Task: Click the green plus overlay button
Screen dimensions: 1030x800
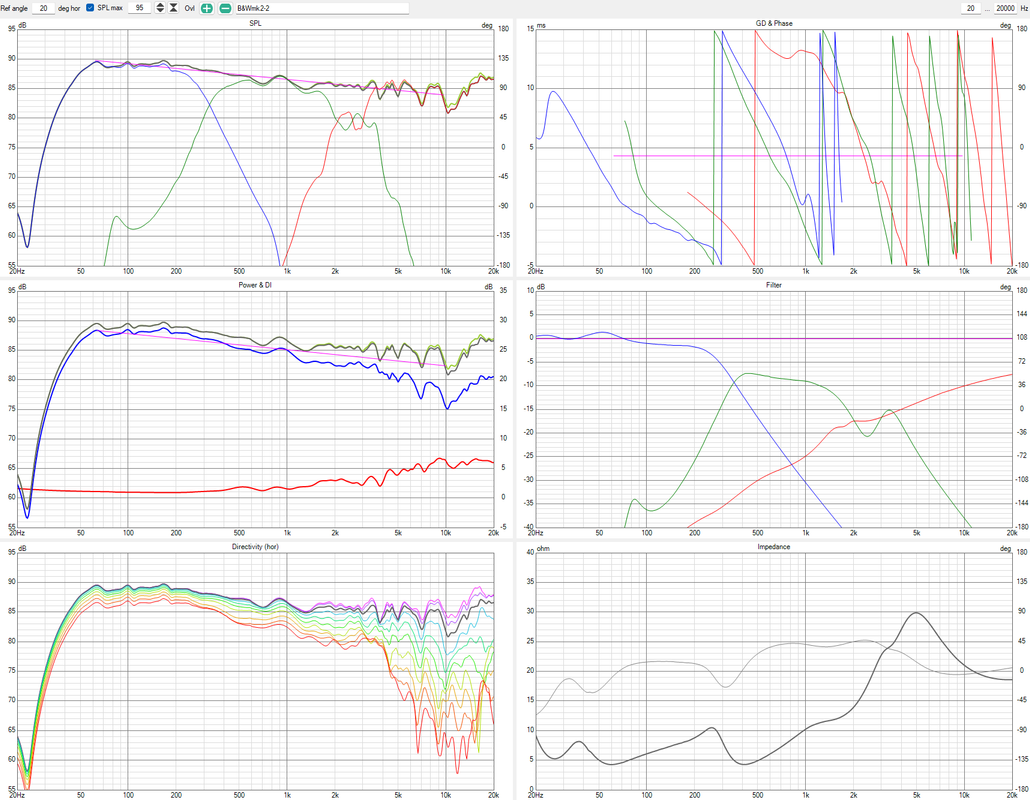Action: click(206, 9)
